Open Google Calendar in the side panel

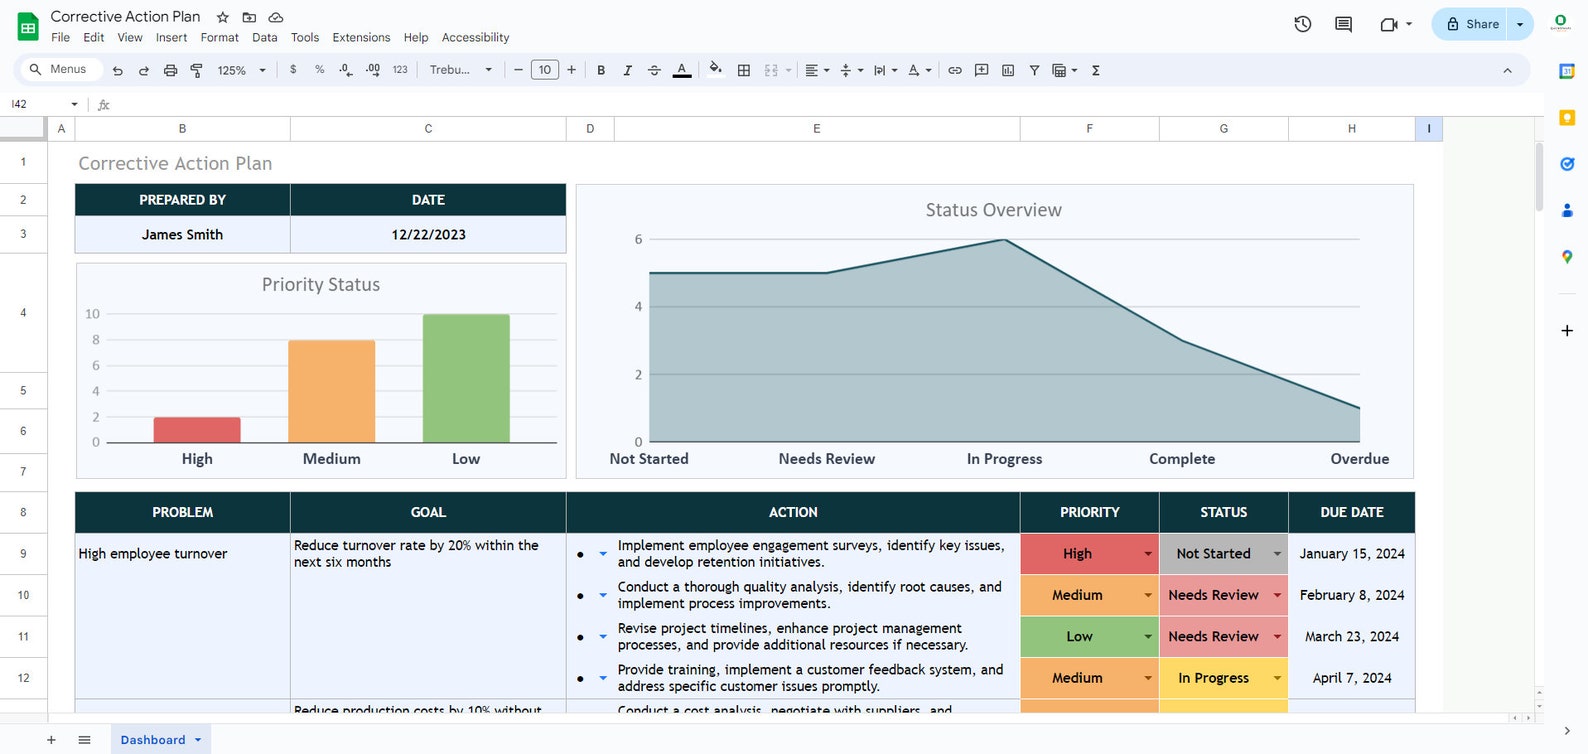(1567, 71)
